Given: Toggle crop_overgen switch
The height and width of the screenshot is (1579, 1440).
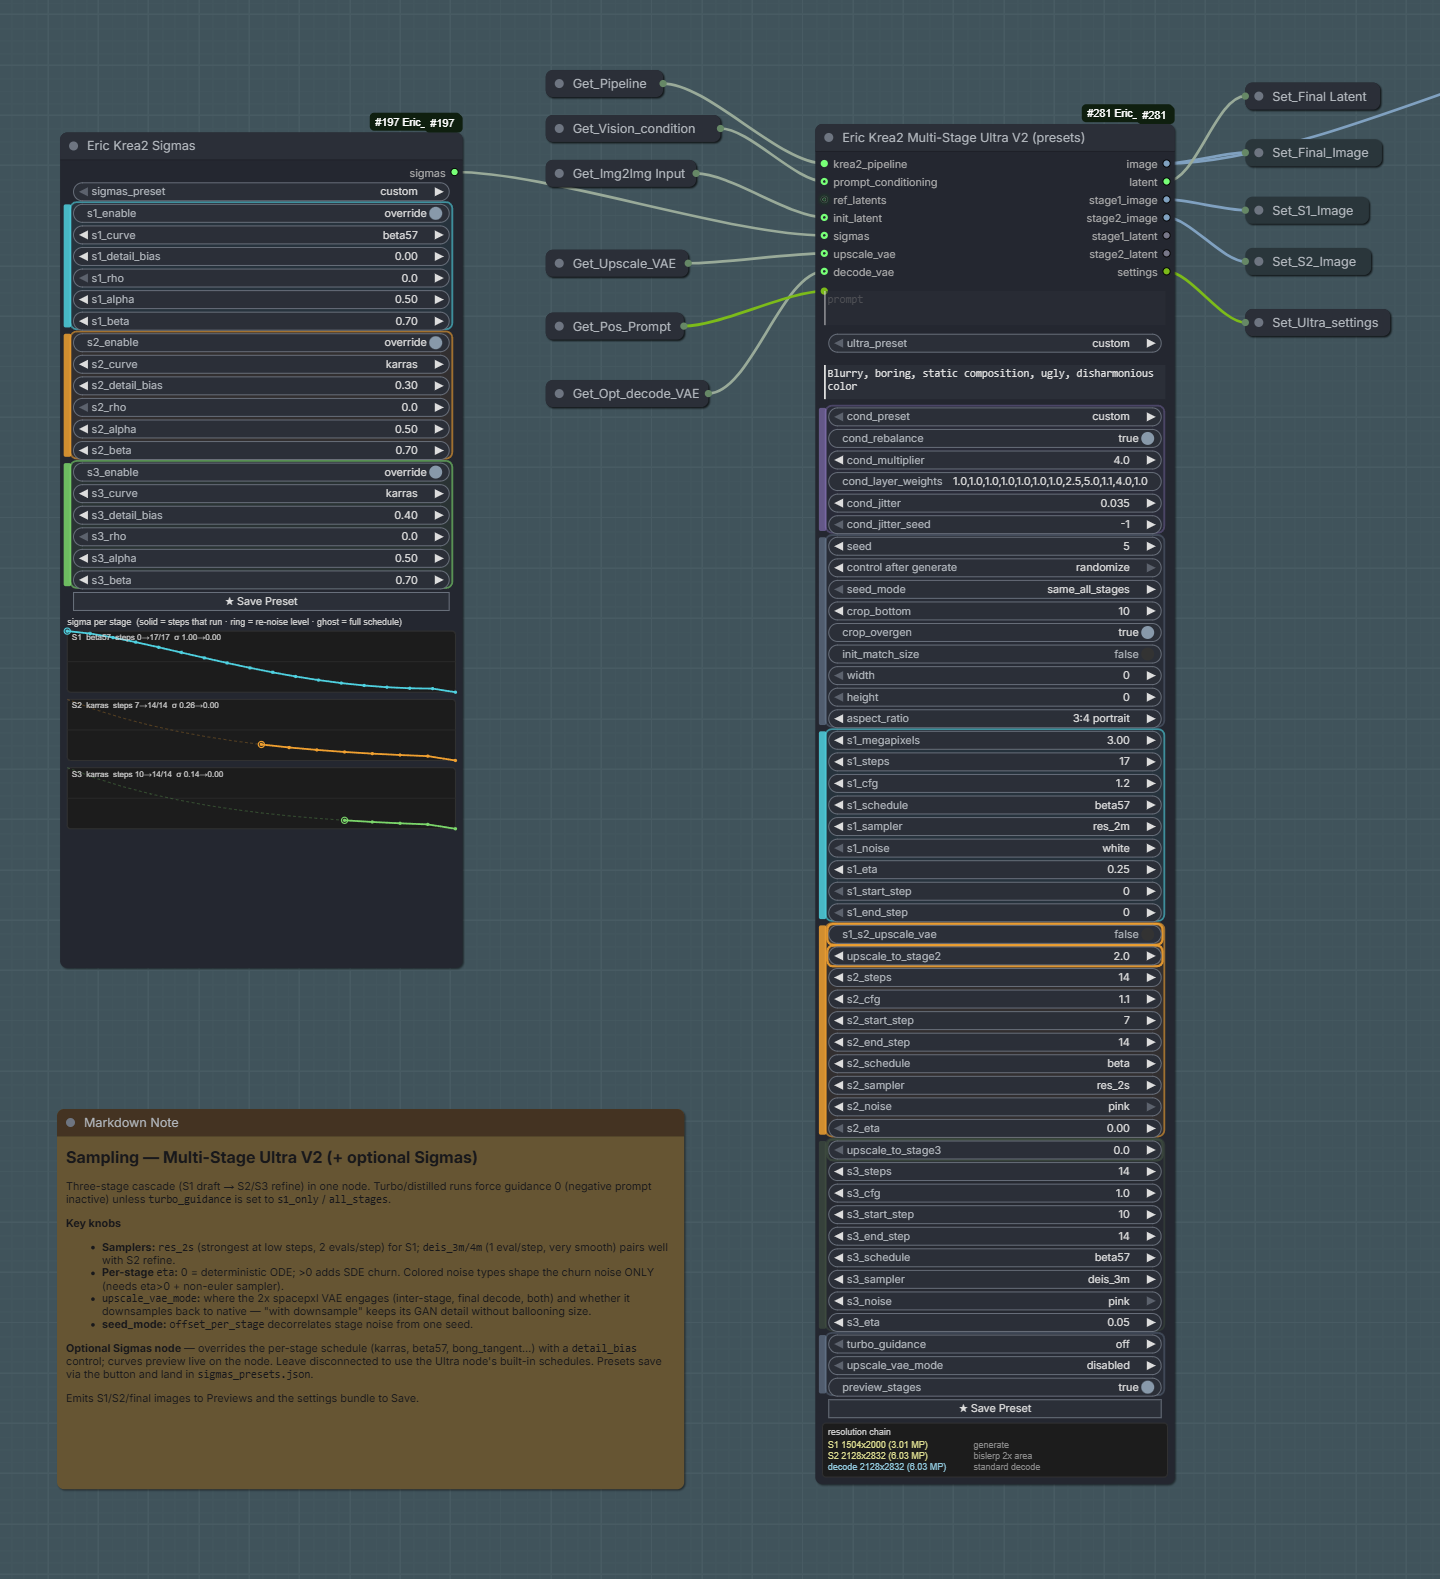Looking at the screenshot, I should [1148, 632].
